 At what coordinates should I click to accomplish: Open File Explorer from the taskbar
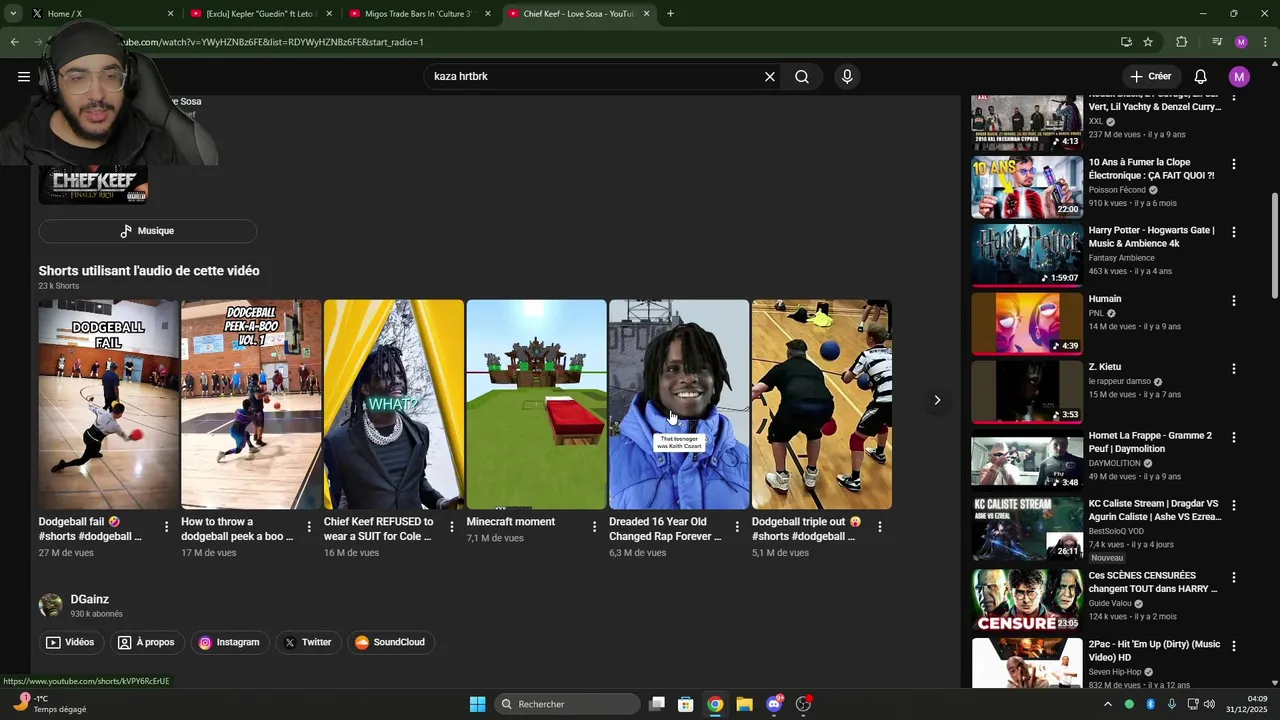[744, 704]
